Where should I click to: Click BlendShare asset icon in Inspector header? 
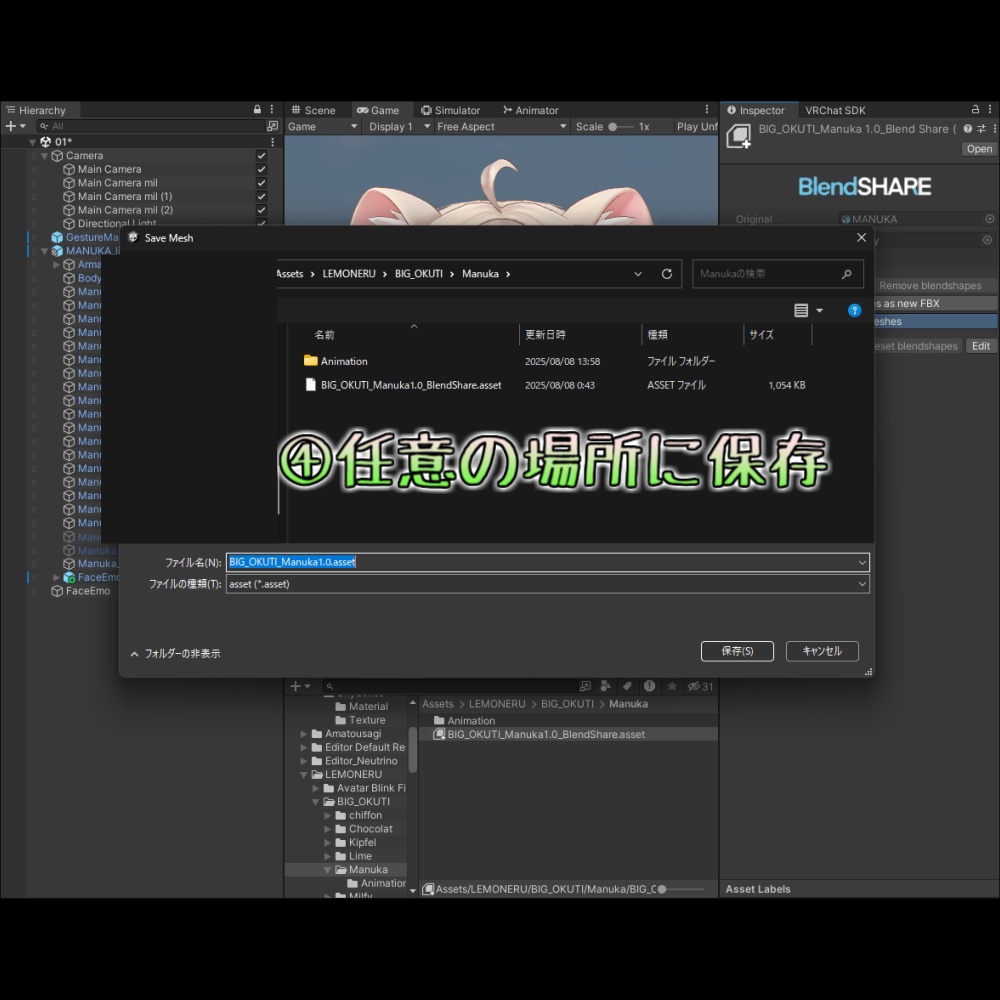pyautogui.click(x=739, y=136)
